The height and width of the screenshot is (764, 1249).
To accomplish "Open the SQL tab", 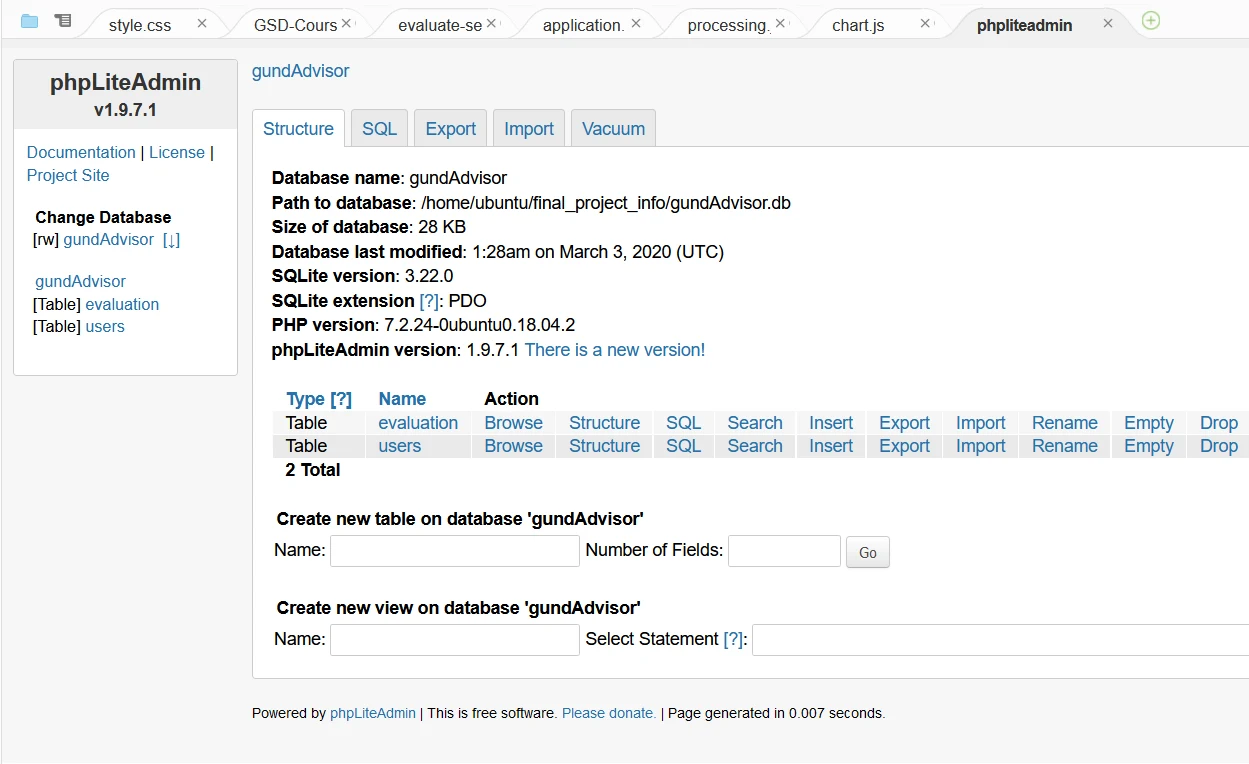I will tap(379, 129).
